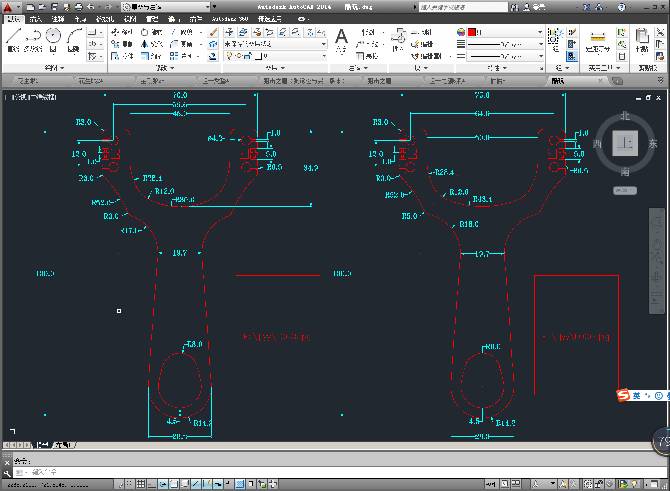Click the command line customize wrench icon
670x491 pixels.
(x=7, y=473)
